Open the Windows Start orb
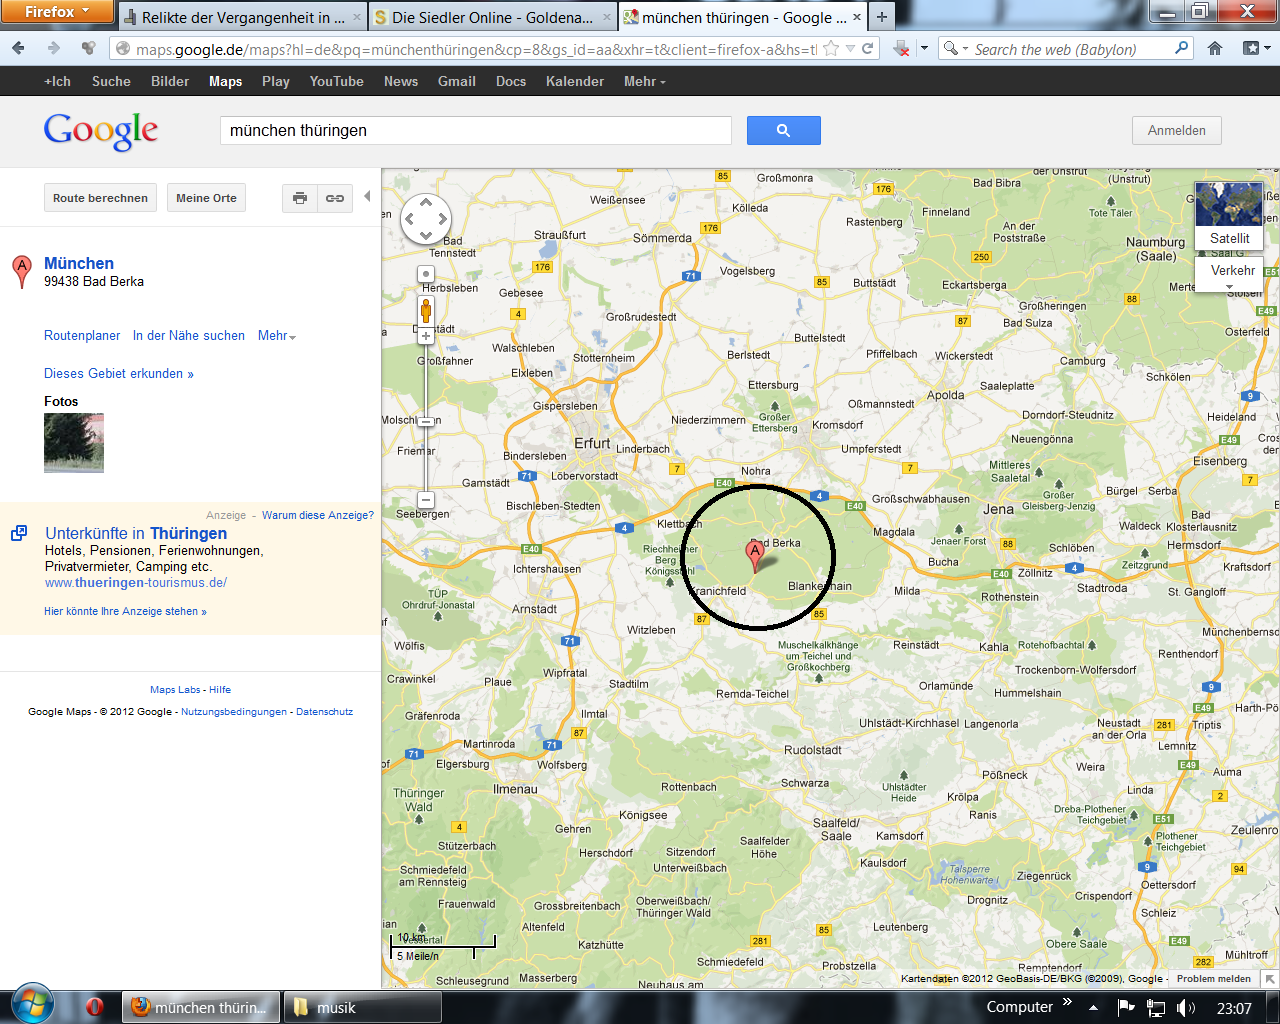Screen dimensions: 1280x1024 (32, 1004)
